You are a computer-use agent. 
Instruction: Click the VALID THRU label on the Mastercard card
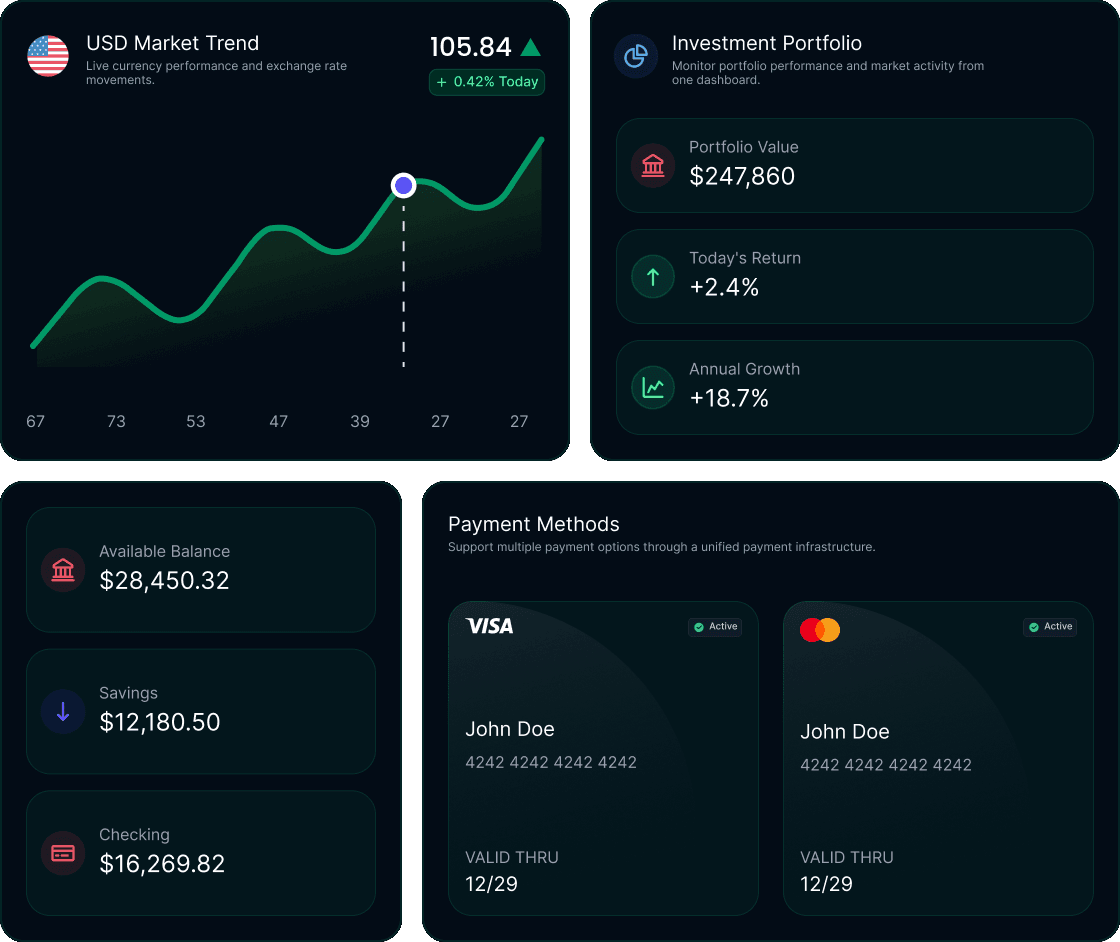point(847,858)
